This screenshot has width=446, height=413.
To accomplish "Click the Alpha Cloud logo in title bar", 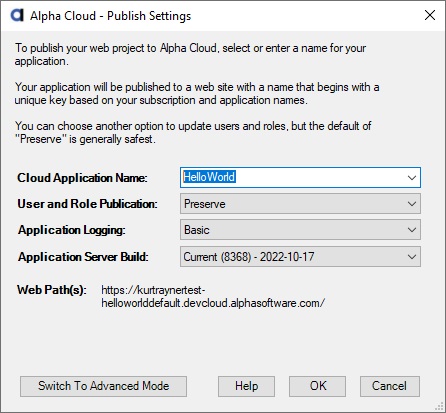I will point(17,15).
